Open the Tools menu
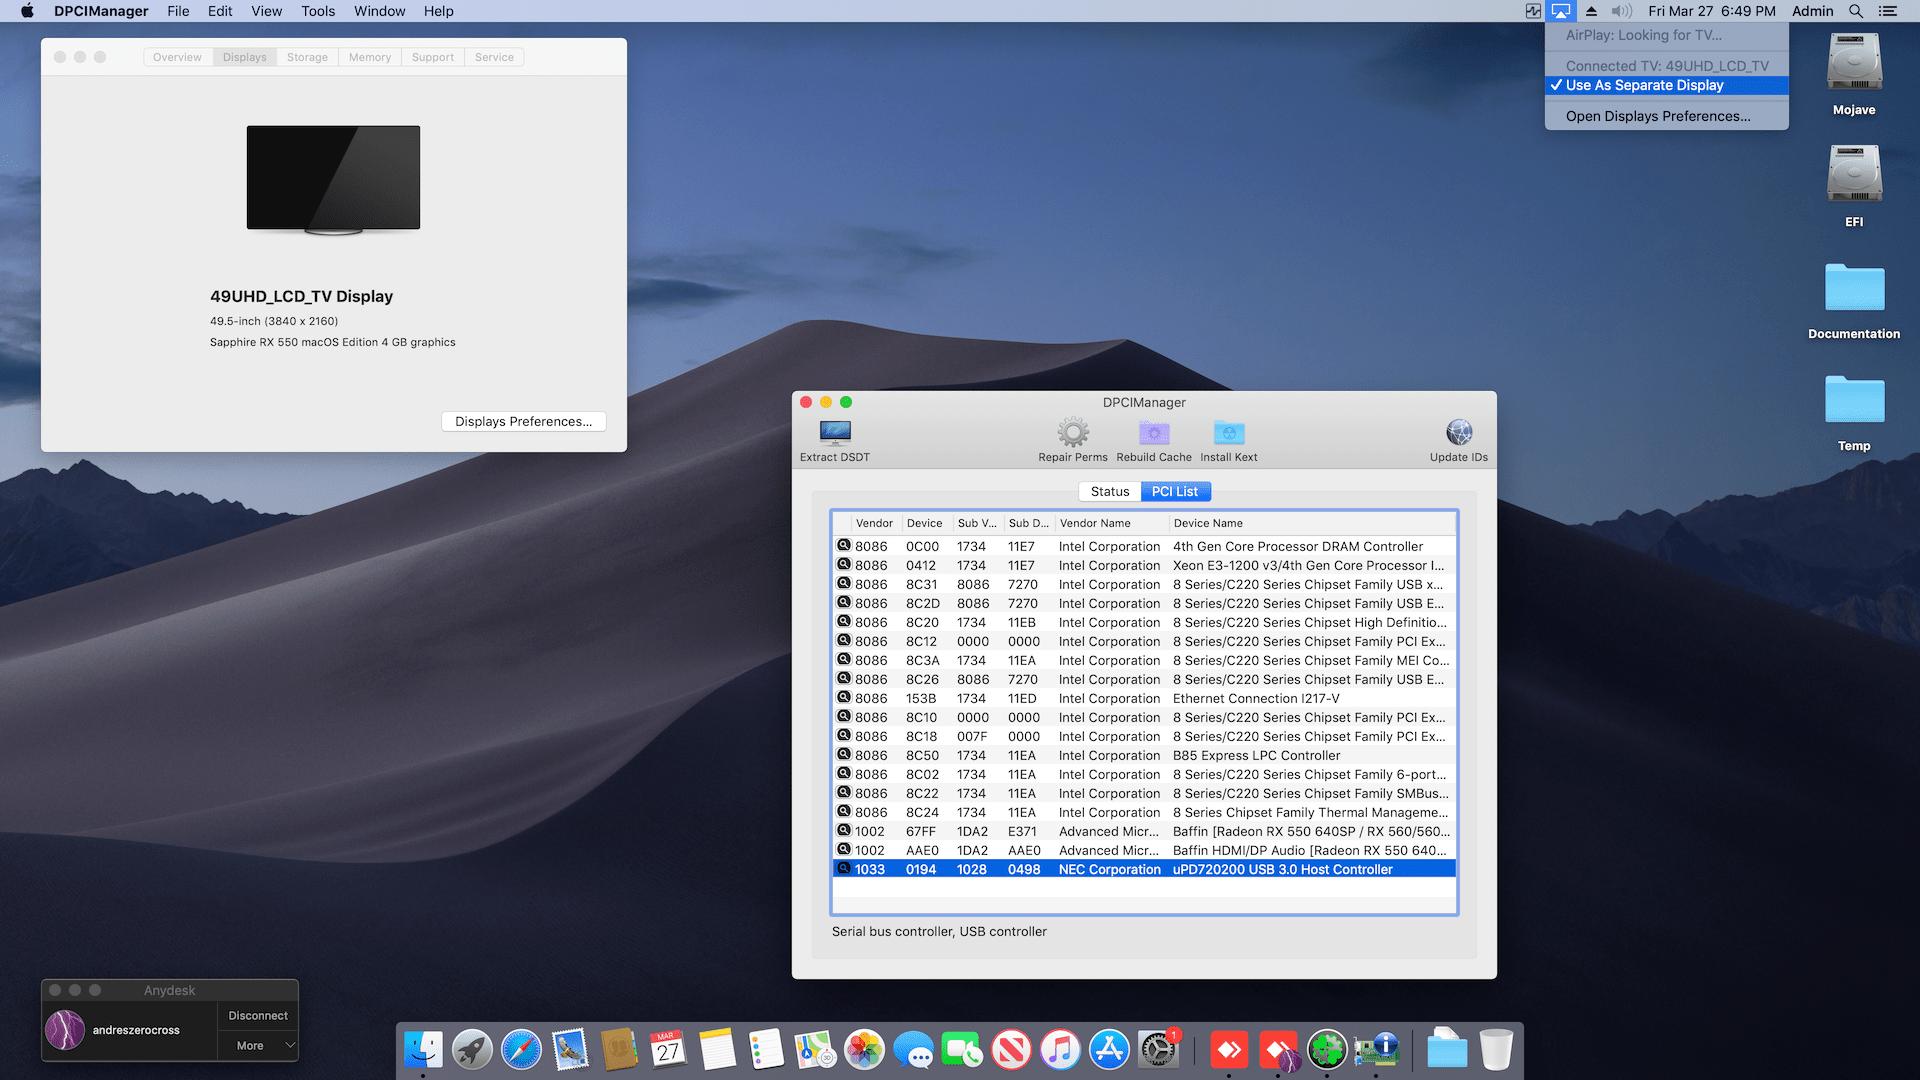Image resolution: width=1920 pixels, height=1080 pixels. click(x=317, y=11)
